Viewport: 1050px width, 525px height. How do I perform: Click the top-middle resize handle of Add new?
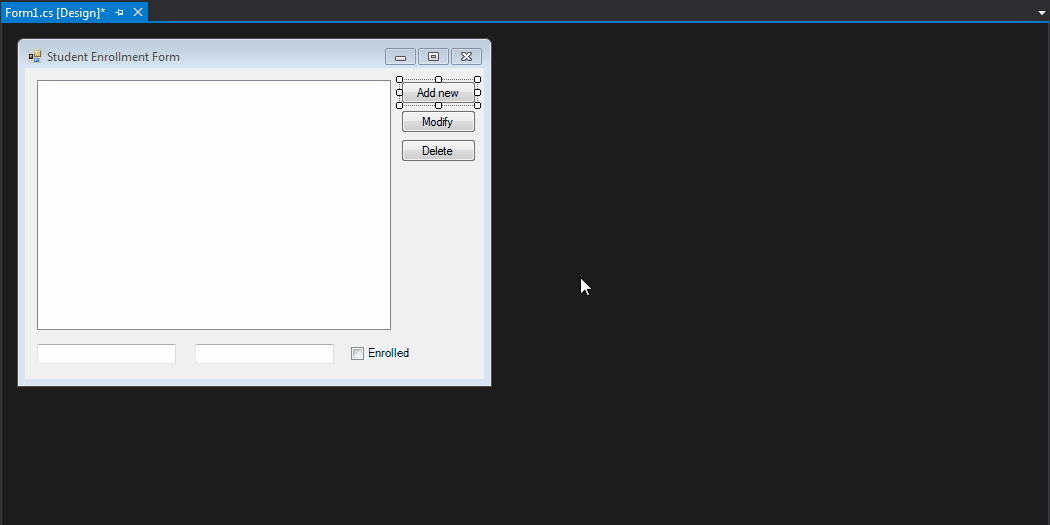438,80
